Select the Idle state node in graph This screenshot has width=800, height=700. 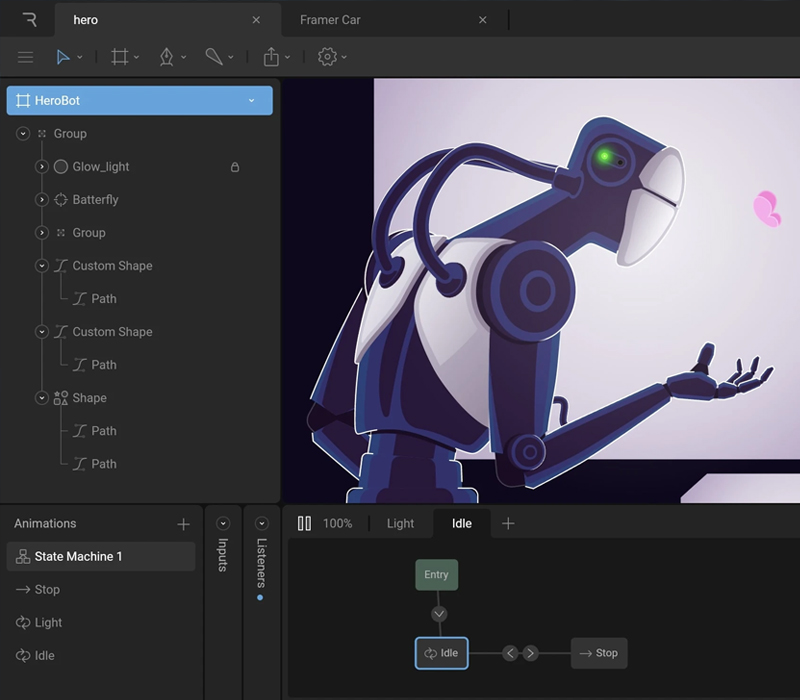click(x=441, y=653)
